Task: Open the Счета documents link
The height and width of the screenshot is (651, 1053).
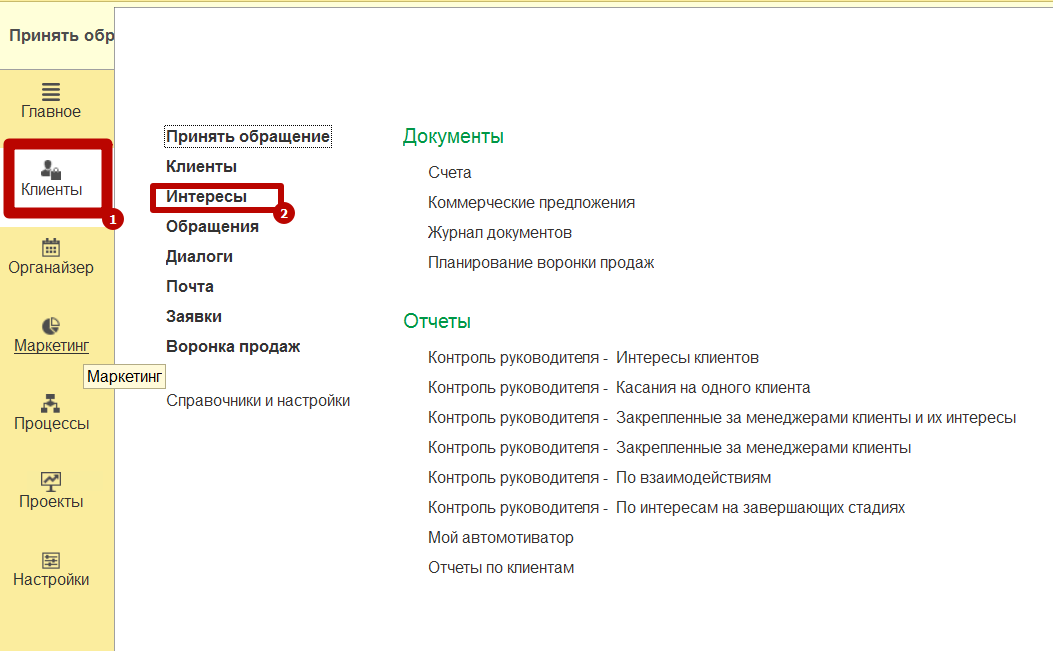Action: pos(449,173)
